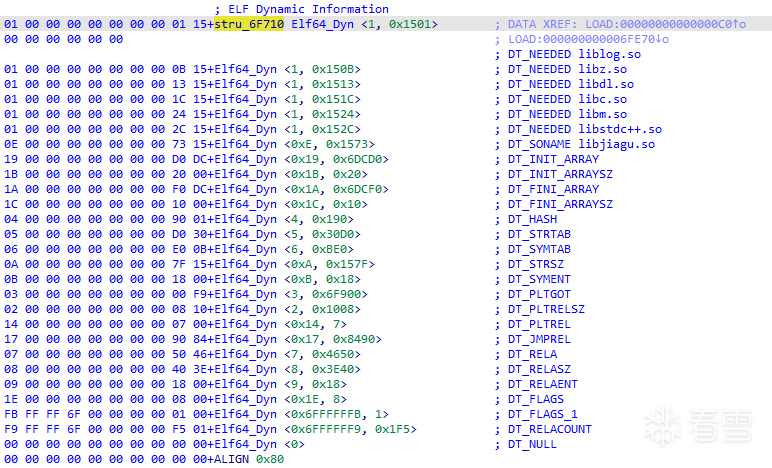Screen dimensions: 772x468
Task: Select the Elf64_Dyn <0x1C, 0x10> entry
Action: click(x=291, y=204)
